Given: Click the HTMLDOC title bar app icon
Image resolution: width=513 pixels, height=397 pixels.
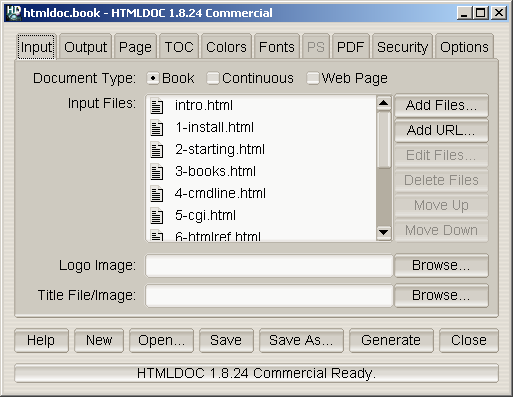Looking at the screenshot, I should [14, 13].
